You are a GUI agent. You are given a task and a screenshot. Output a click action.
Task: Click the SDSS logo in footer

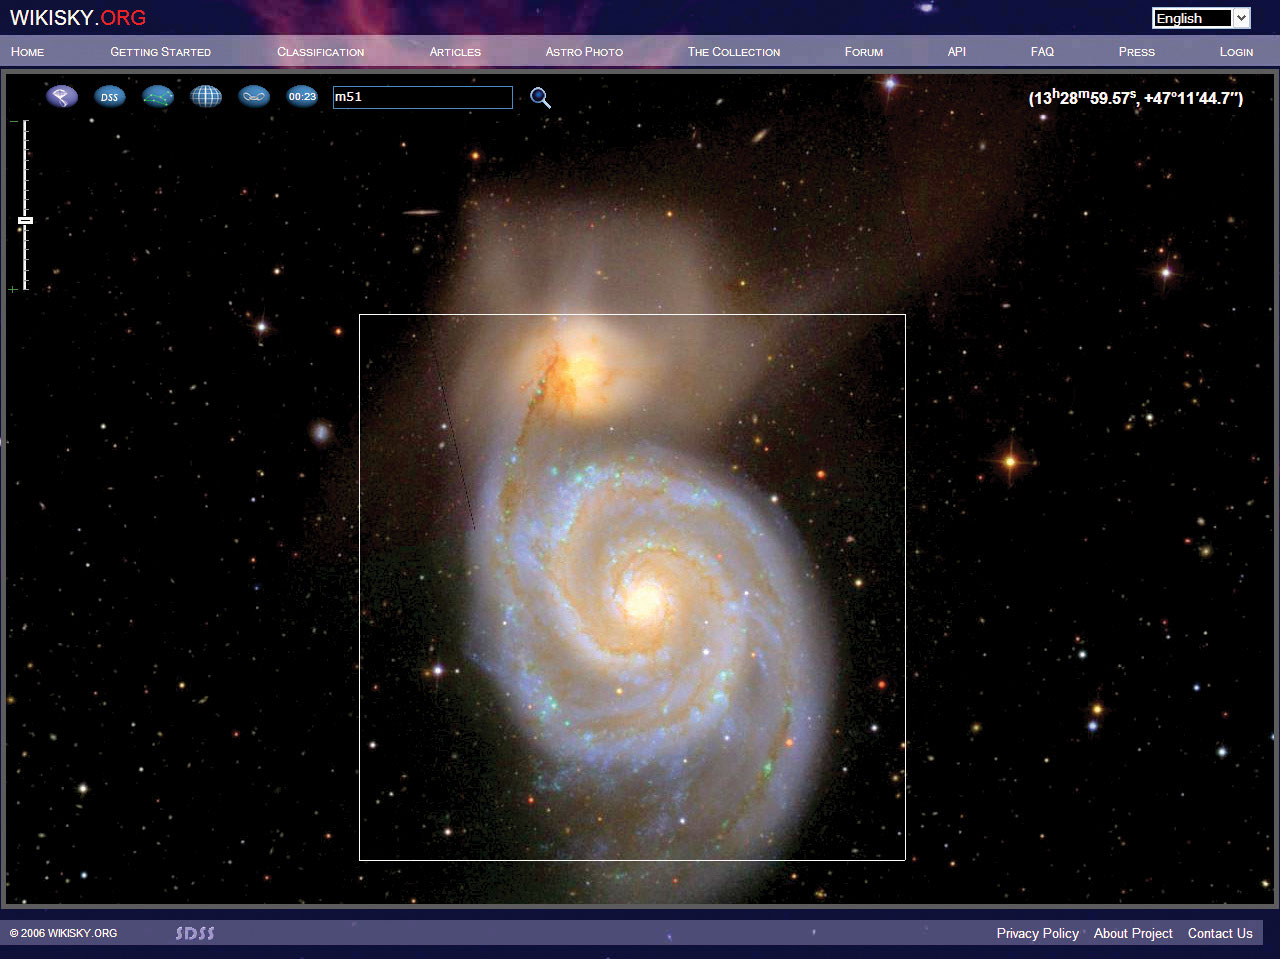point(195,933)
